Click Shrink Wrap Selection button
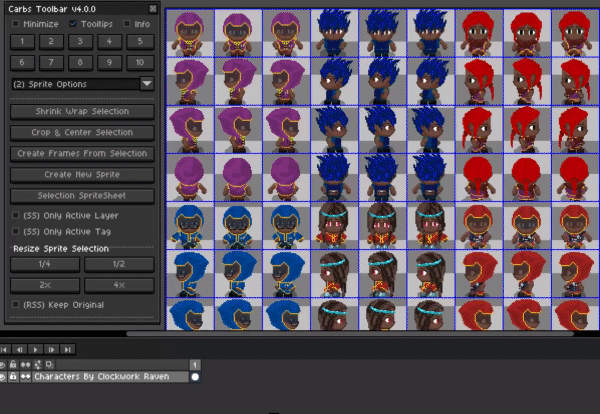Screen dimensions: 600x414 pyautogui.click(x=82, y=111)
